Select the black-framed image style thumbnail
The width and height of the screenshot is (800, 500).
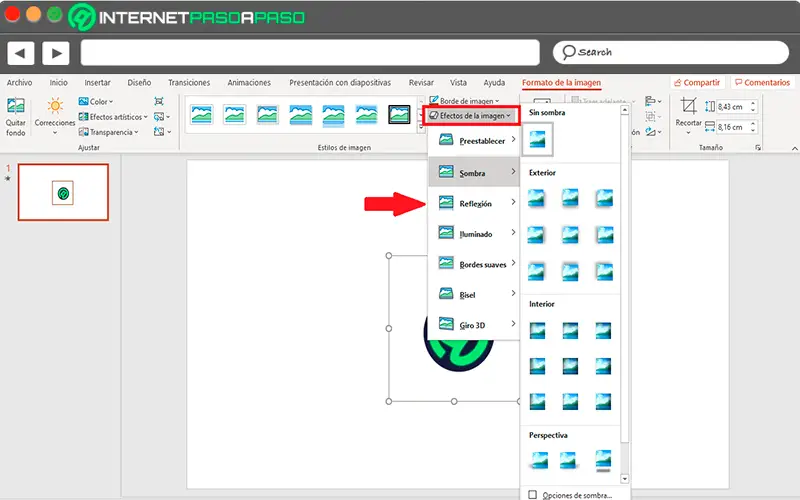tap(399, 114)
